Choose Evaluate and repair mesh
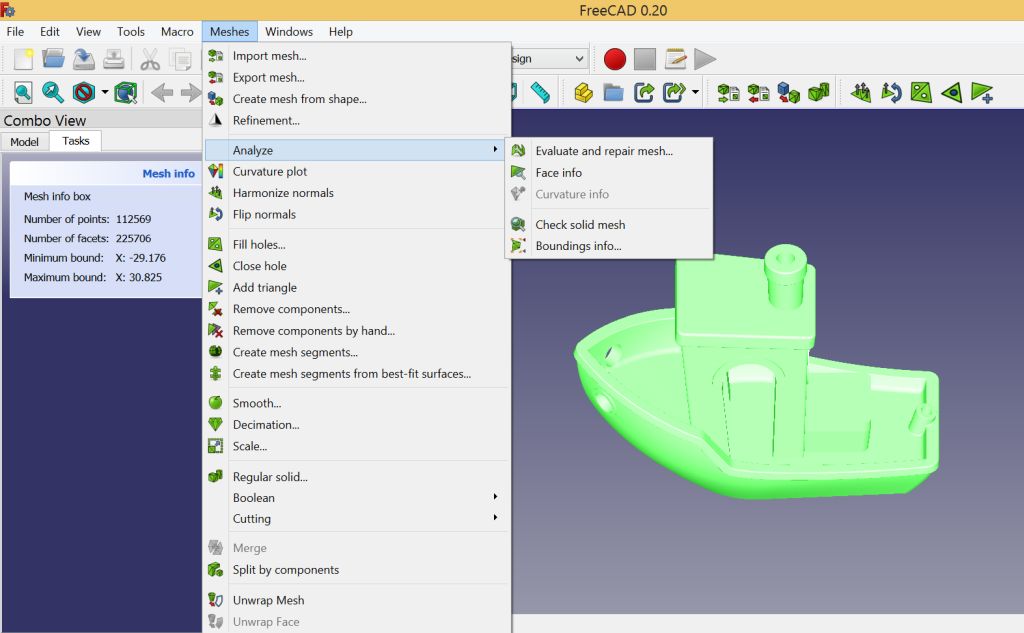Screen dimensions: 1024x633 604,151
